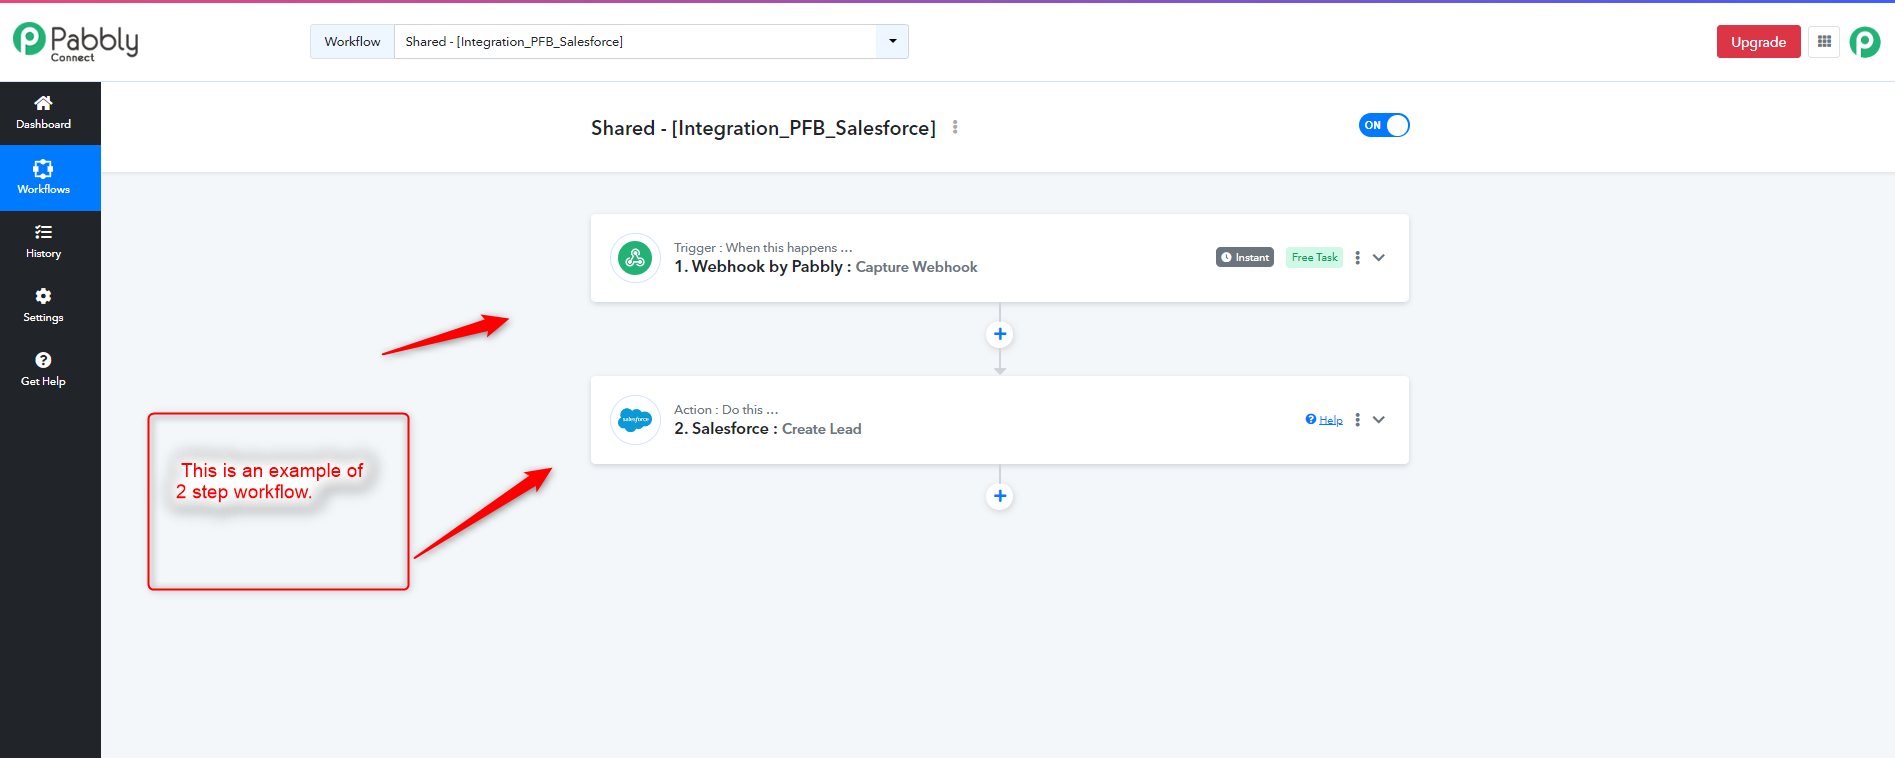Open the three-dot menu on the Salesforce step
The height and width of the screenshot is (758, 1895).
tap(1357, 420)
